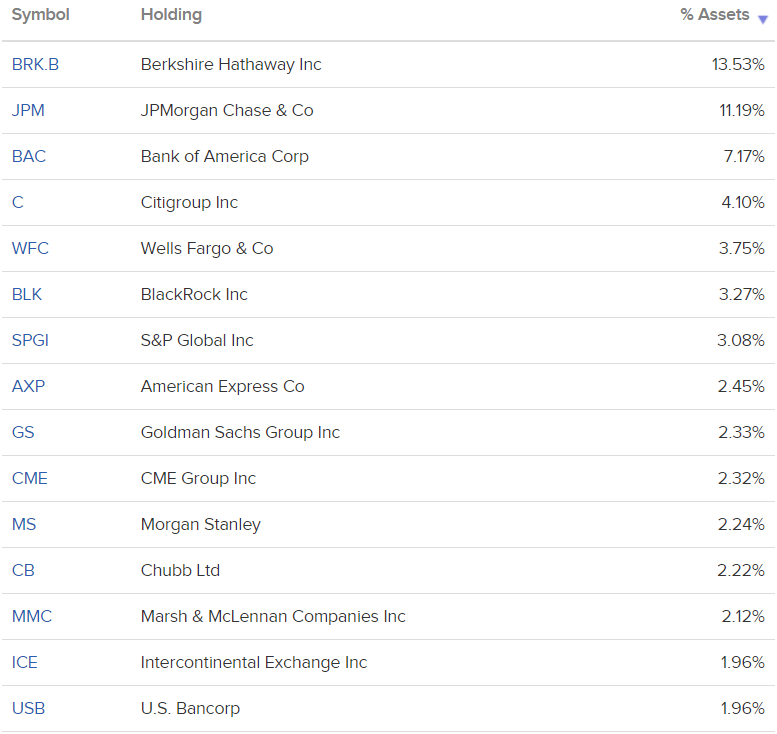777x734 pixels.
Task: Open the C ticker link for Citigroup
Action: pyautogui.click(x=18, y=202)
